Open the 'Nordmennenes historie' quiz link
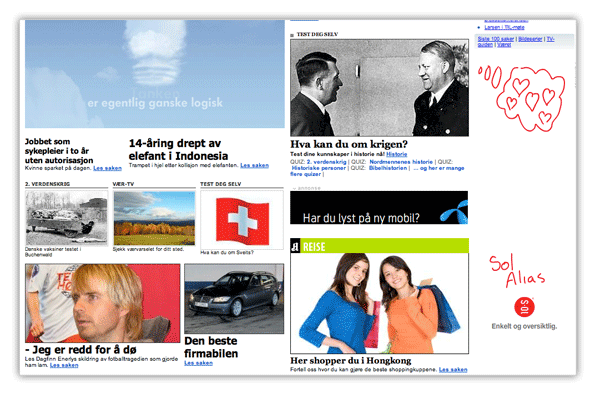The width and height of the screenshot is (595, 395). (401, 162)
